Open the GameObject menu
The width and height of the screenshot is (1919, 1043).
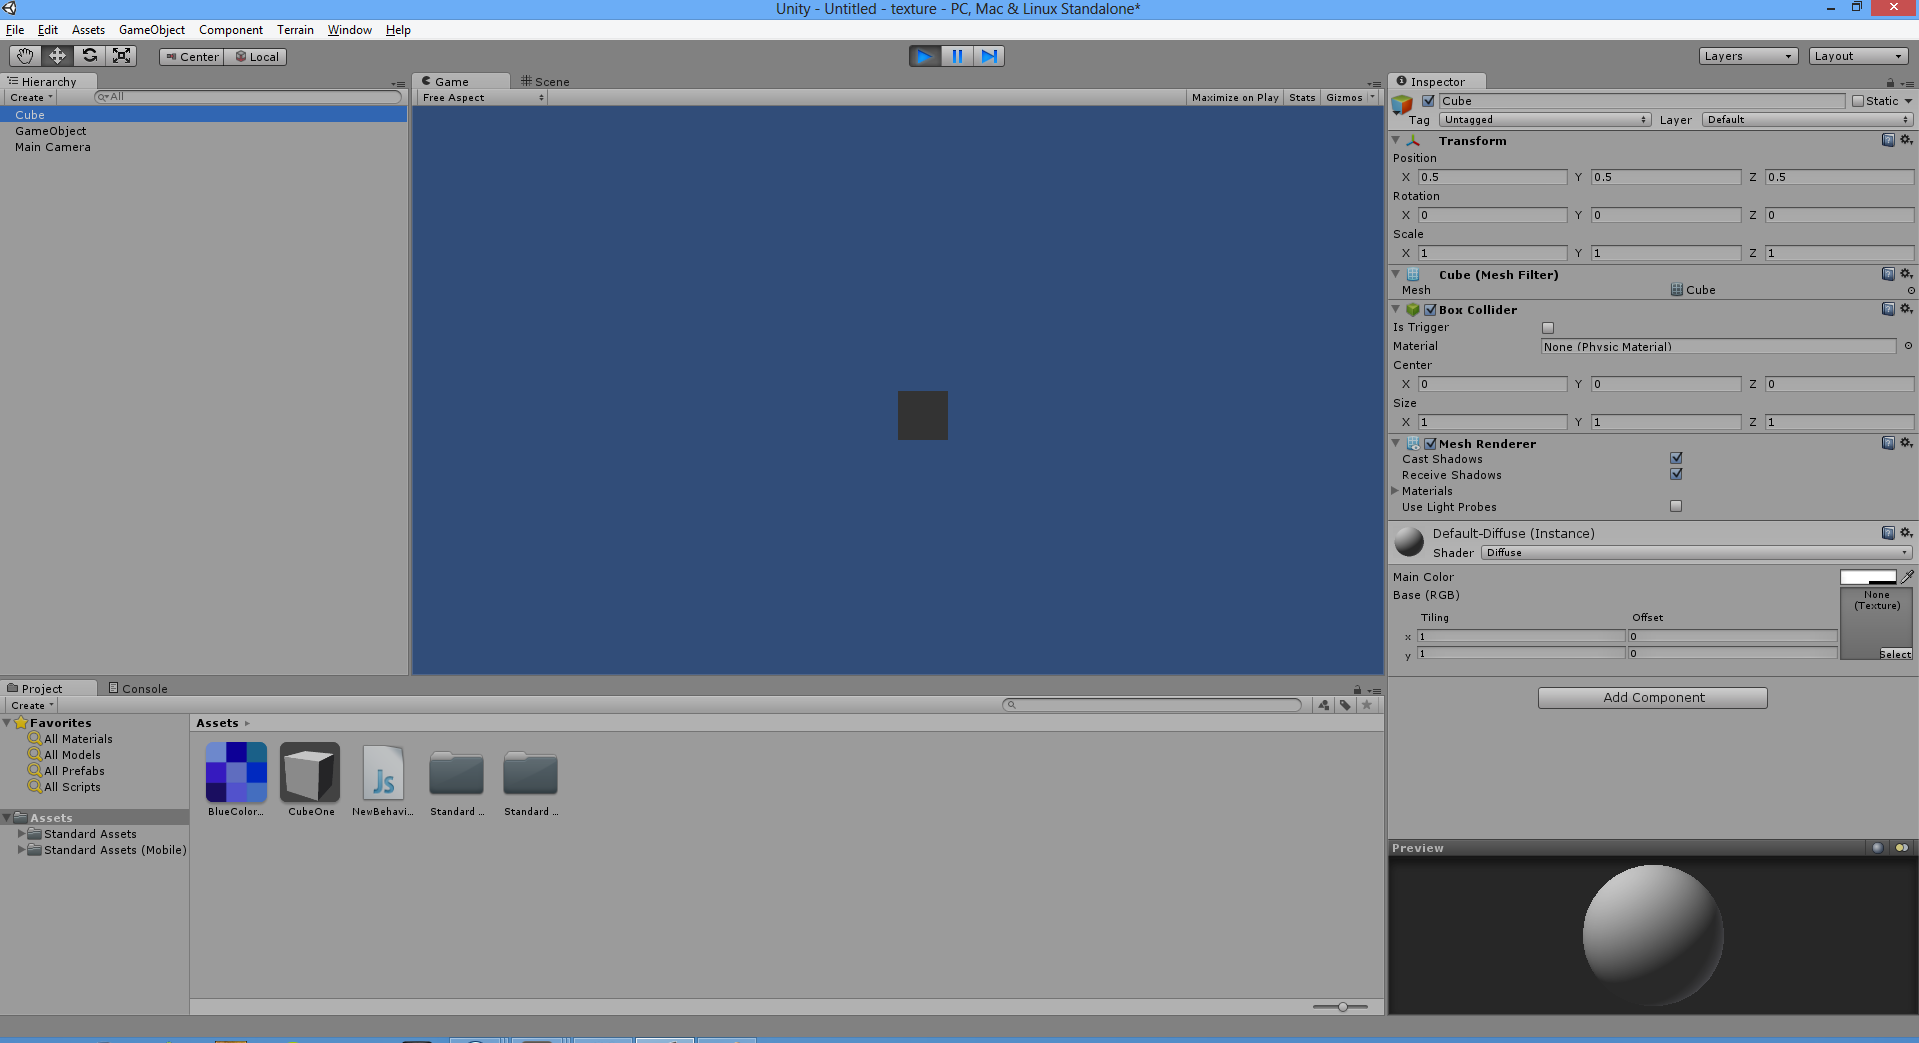point(152,30)
